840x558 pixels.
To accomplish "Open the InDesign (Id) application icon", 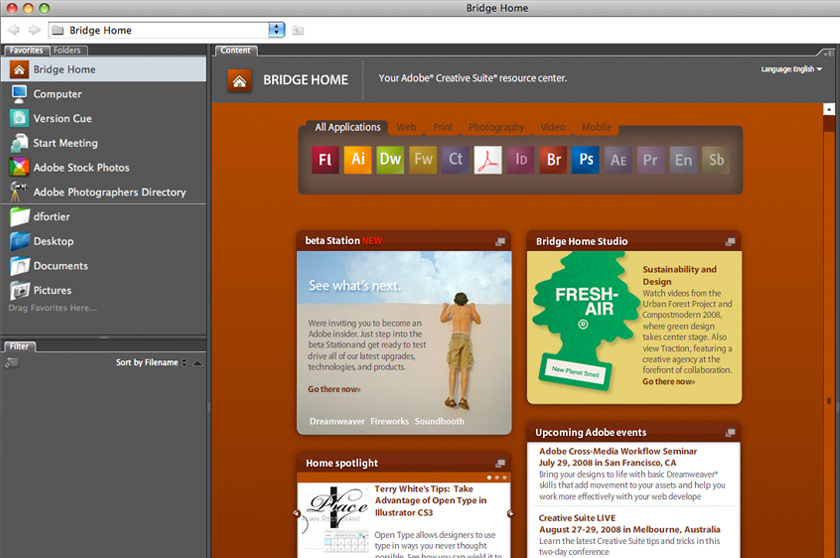I will [521, 160].
